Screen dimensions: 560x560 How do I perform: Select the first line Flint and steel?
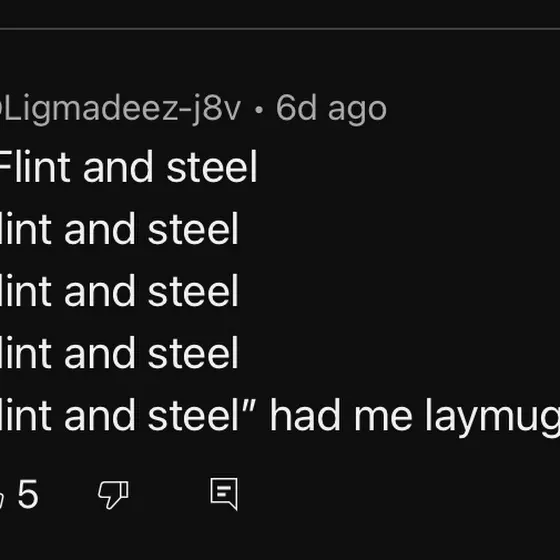click(128, 167)
